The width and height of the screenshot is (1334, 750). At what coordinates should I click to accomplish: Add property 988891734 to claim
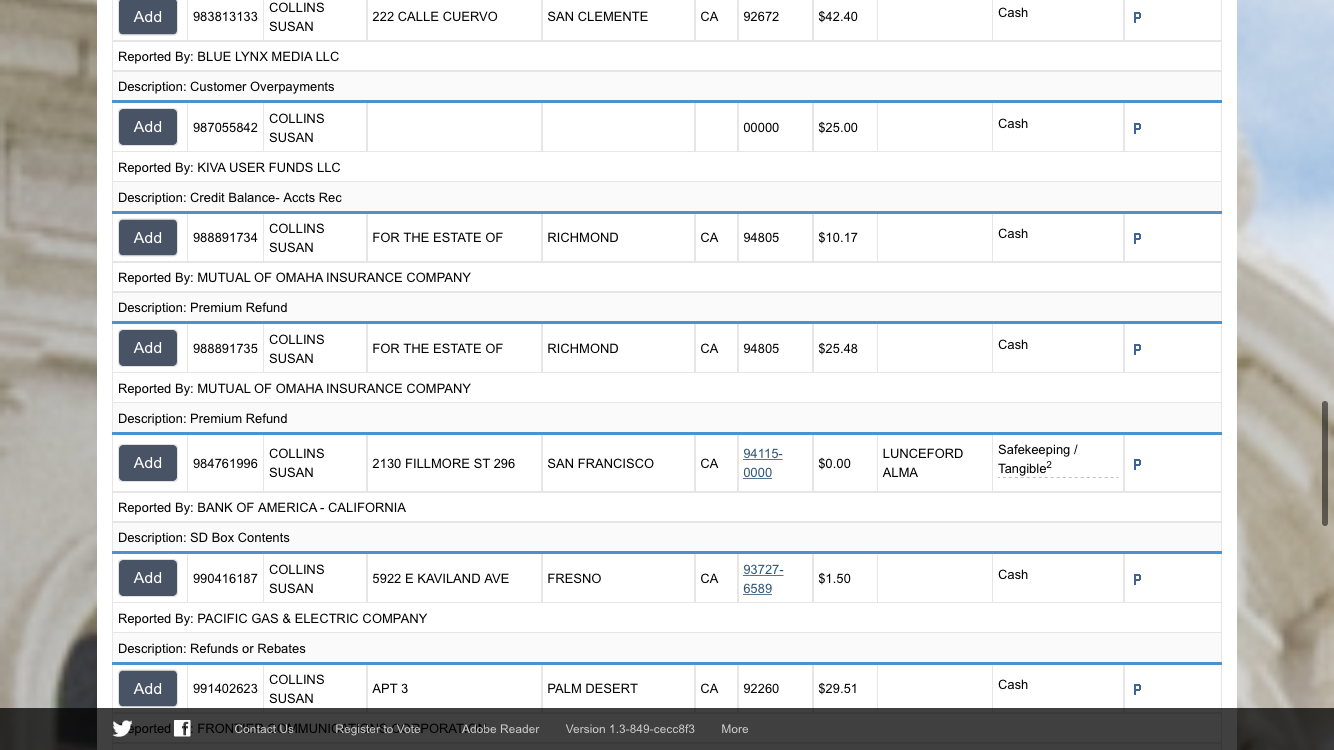click(148, 237)
